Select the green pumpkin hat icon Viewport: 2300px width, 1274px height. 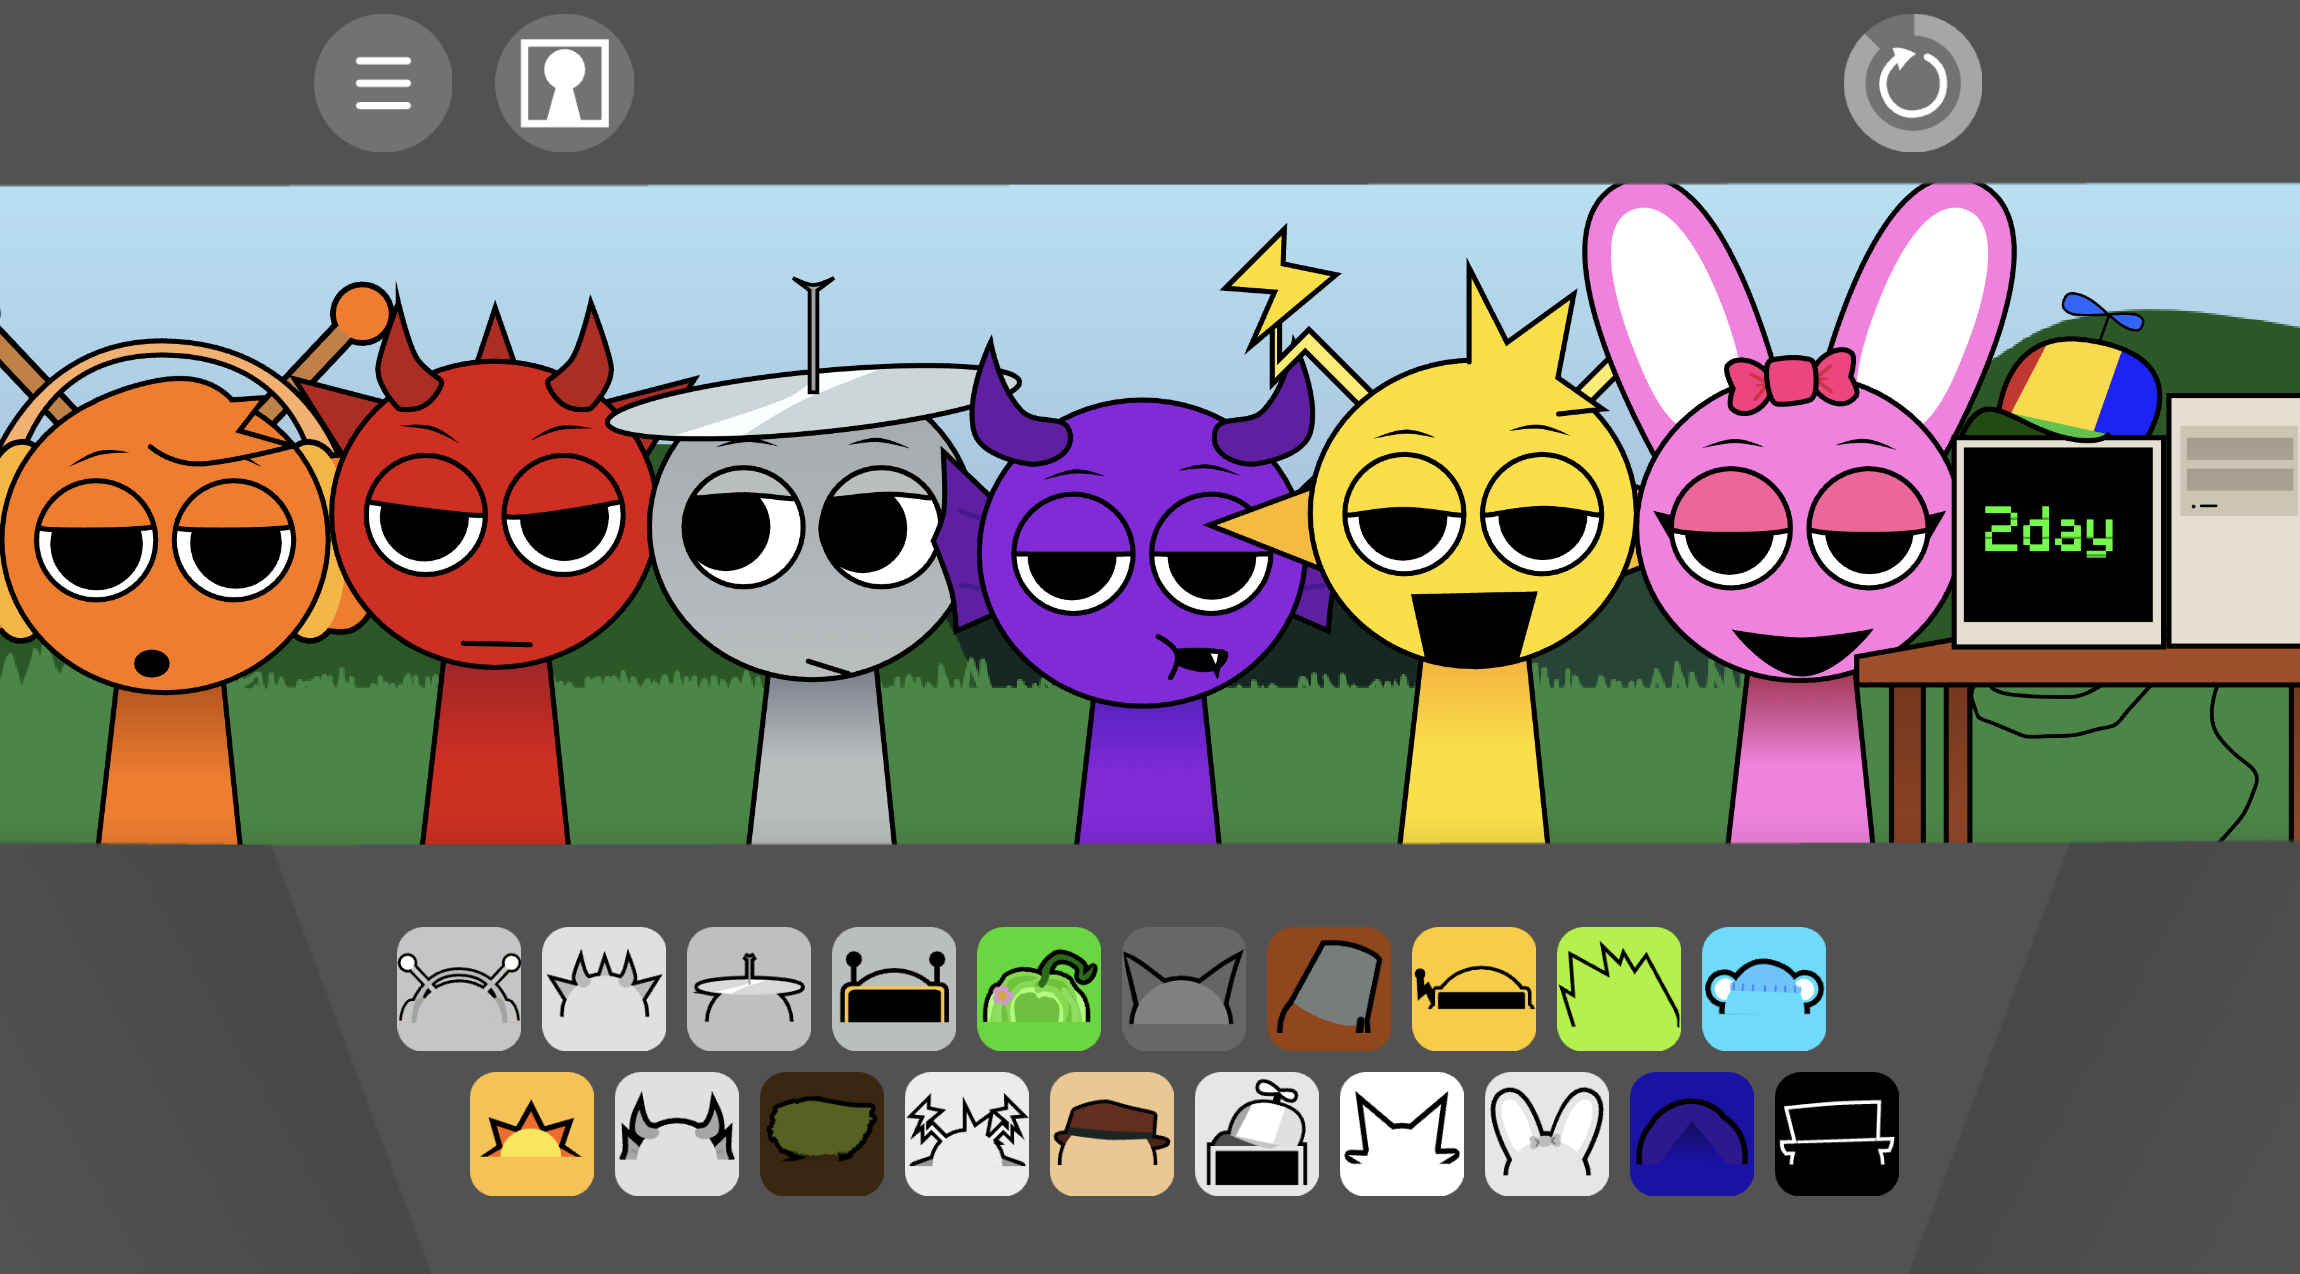1039,989
